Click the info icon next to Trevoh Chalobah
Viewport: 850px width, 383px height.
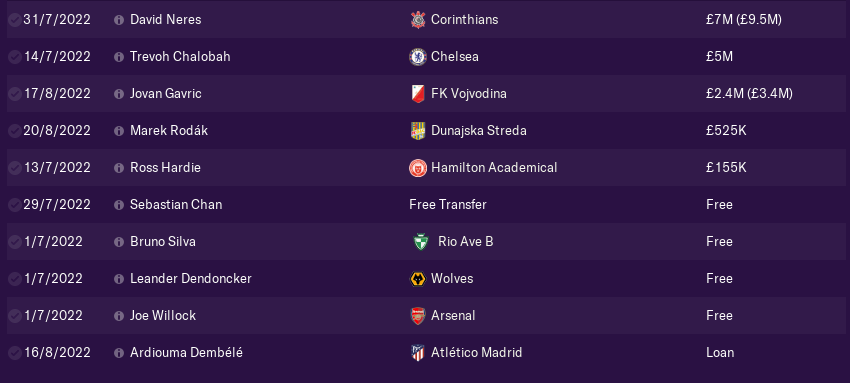[x=119, y=57]
